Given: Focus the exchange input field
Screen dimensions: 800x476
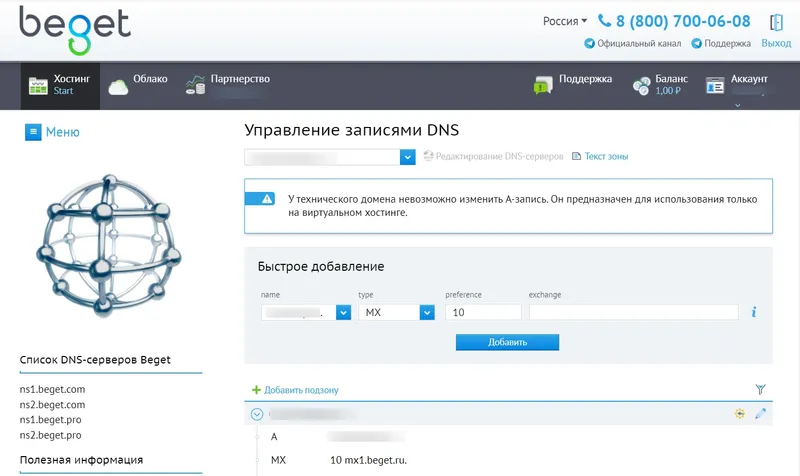Looking at the screenshot, I should pos(634,312).
